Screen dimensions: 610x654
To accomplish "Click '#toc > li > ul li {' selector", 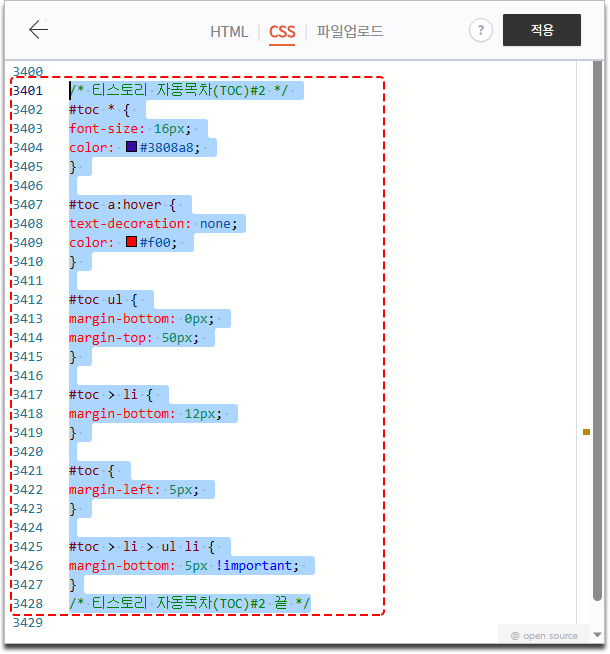I will click(x=142, y=547).
